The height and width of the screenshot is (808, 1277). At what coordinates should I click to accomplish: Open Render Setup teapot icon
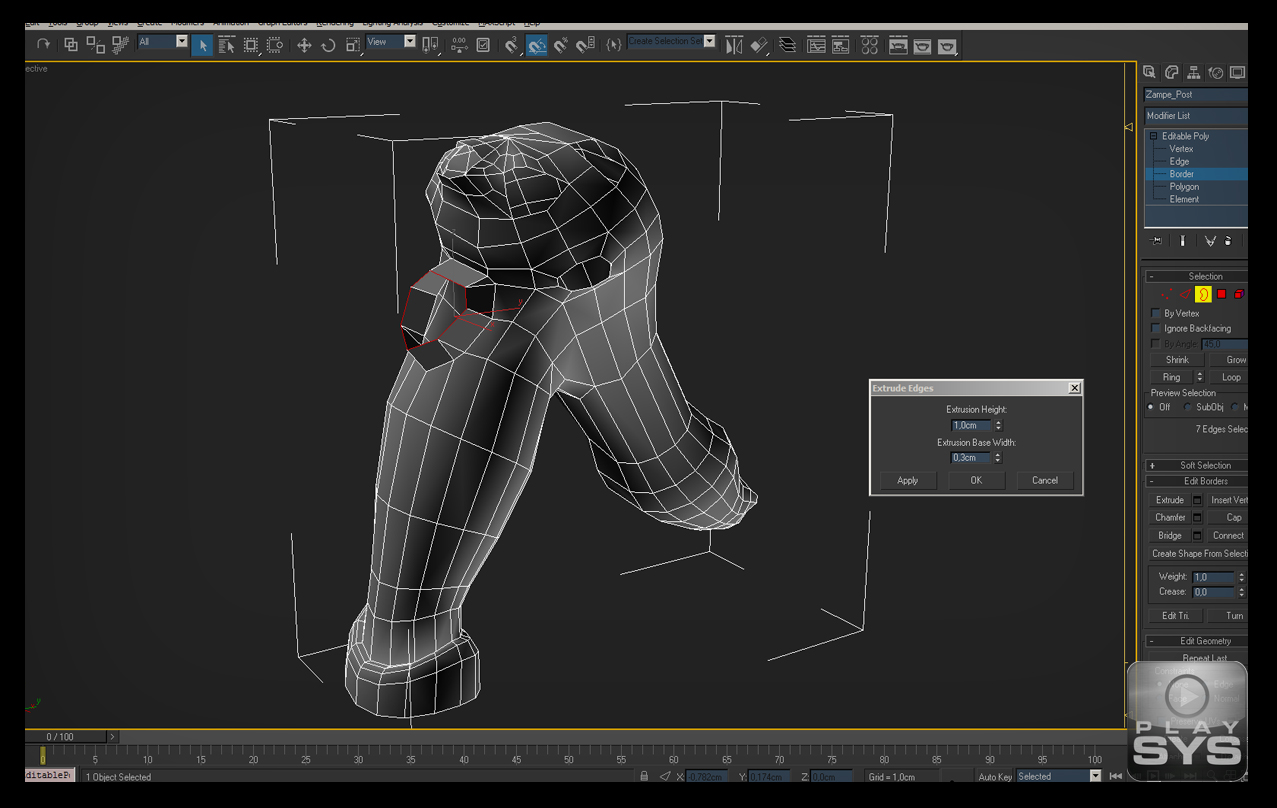pyautogui.click(x=898, y=44)
